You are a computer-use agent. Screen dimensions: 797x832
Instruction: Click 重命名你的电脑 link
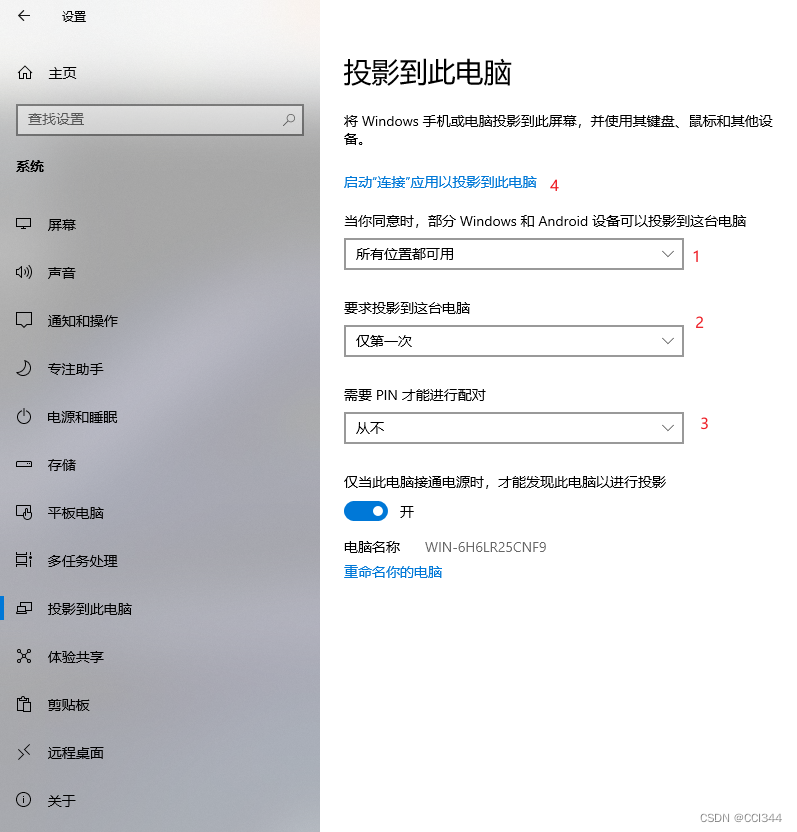click(x=393, y=572)
